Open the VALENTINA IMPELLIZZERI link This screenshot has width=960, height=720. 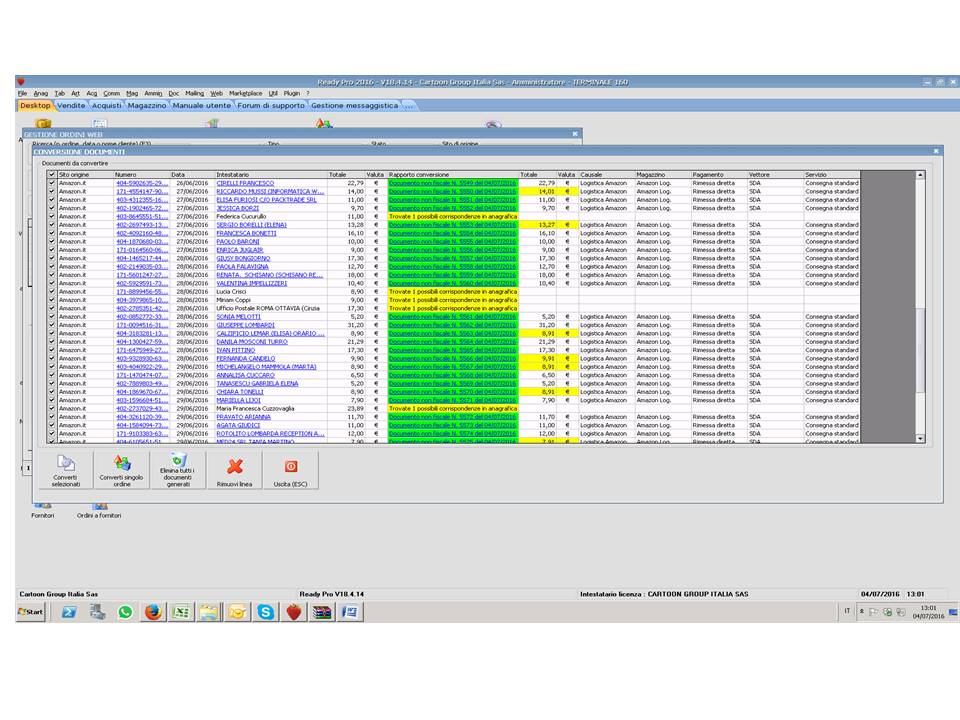click(x=252, y=283)
